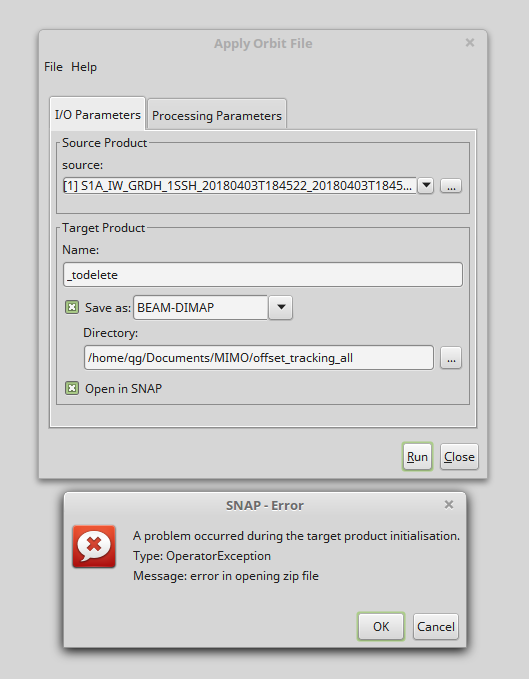This screenshot has width=529, height=679.
Task: Click the target product Name field
Action: 263,275
